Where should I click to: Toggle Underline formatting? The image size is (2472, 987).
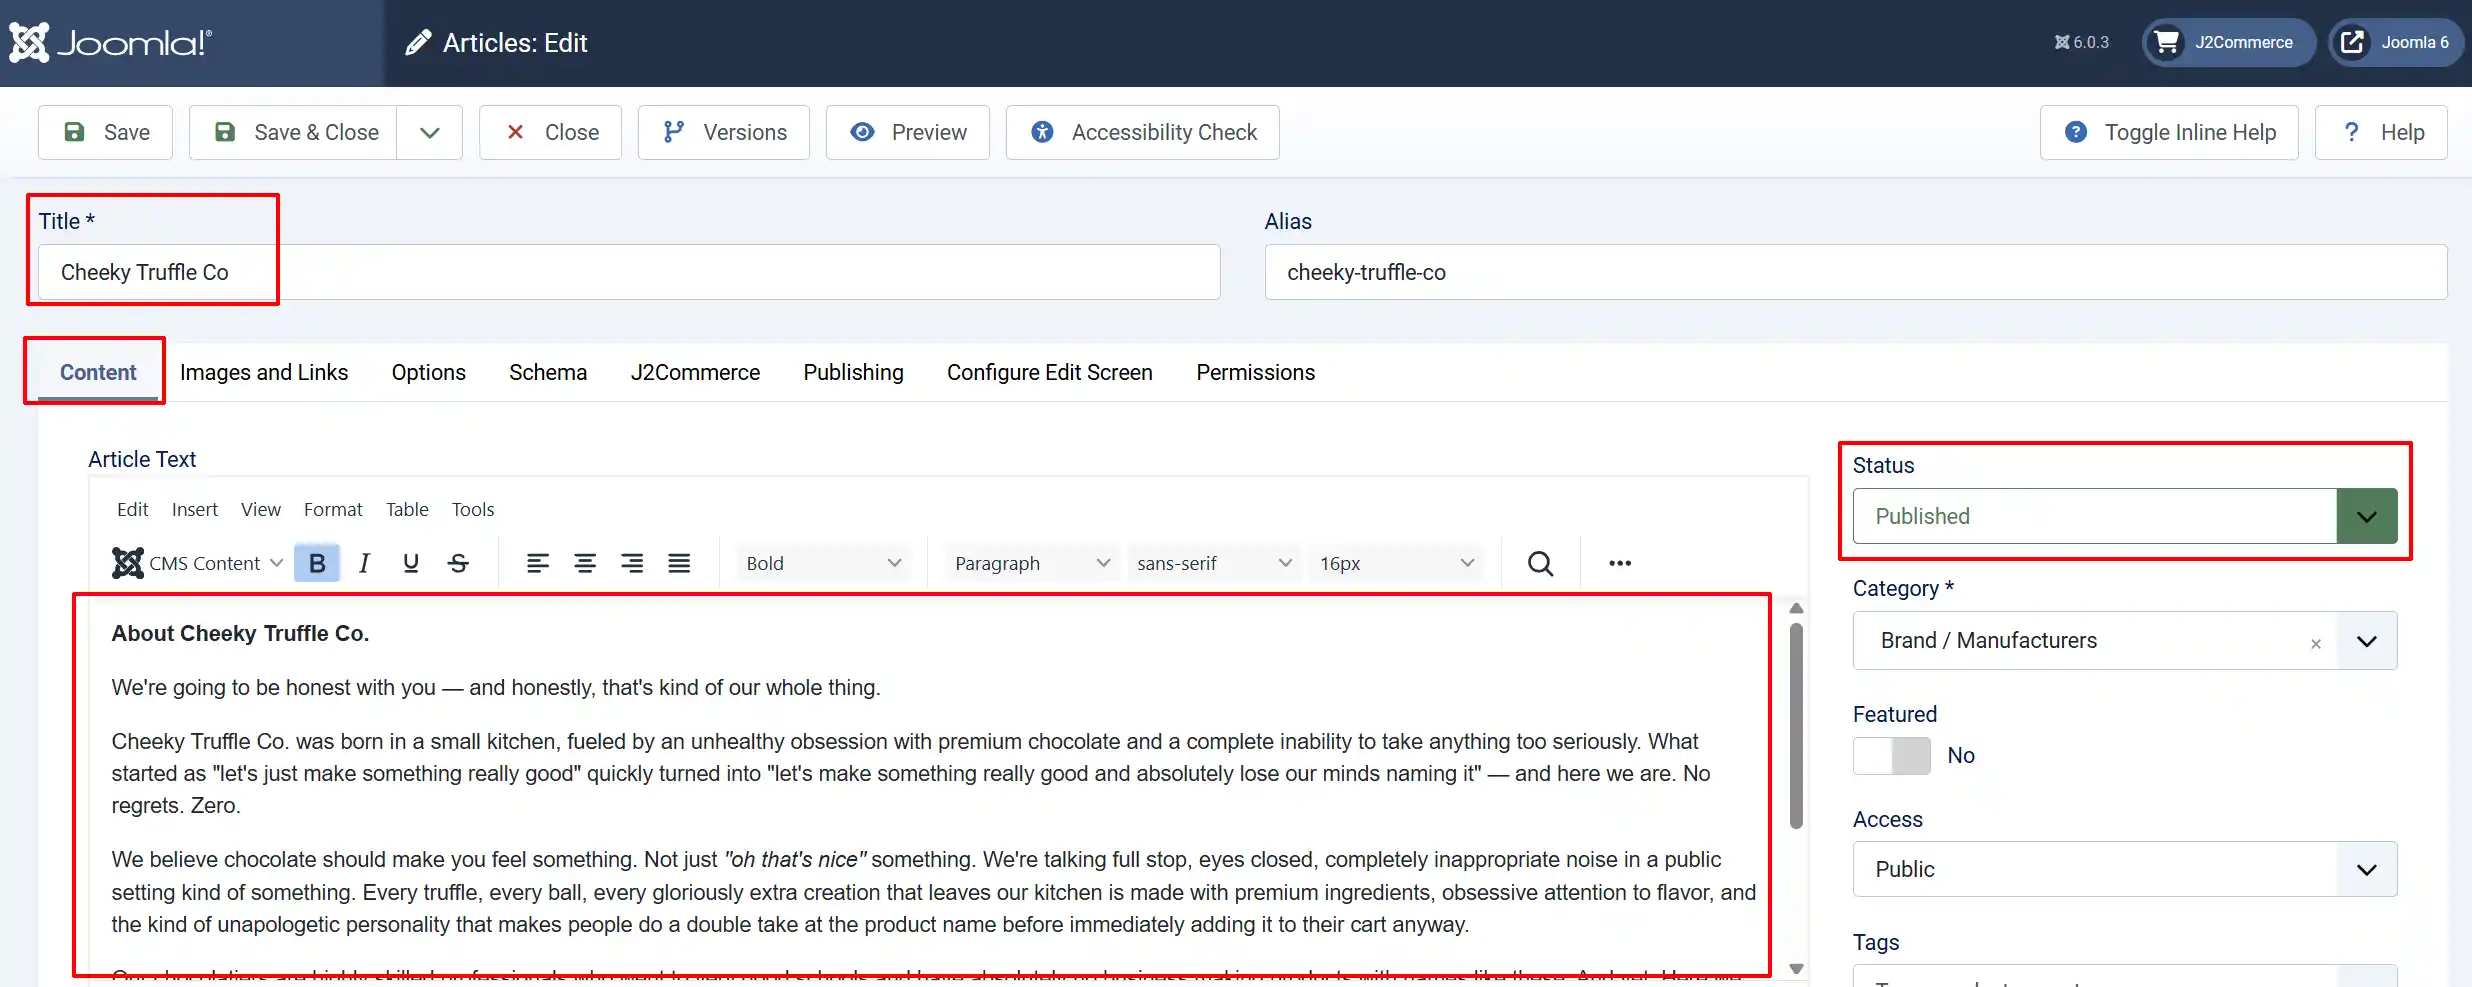[x=411, y=563]
